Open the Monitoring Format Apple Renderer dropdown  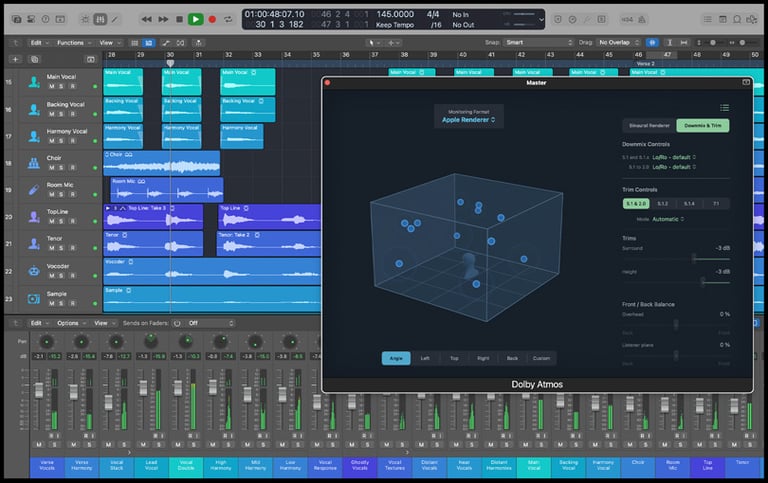point(469,120)
